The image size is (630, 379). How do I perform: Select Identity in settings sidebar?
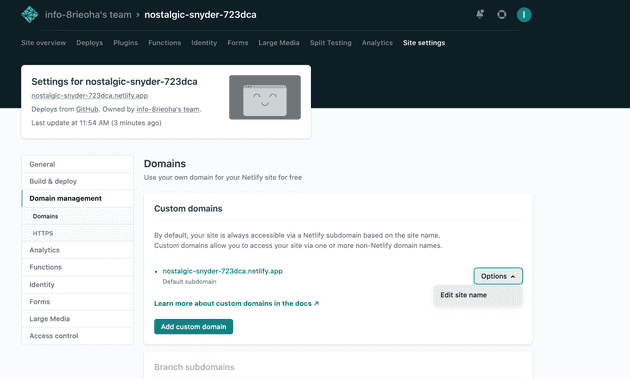coord(77,285)
